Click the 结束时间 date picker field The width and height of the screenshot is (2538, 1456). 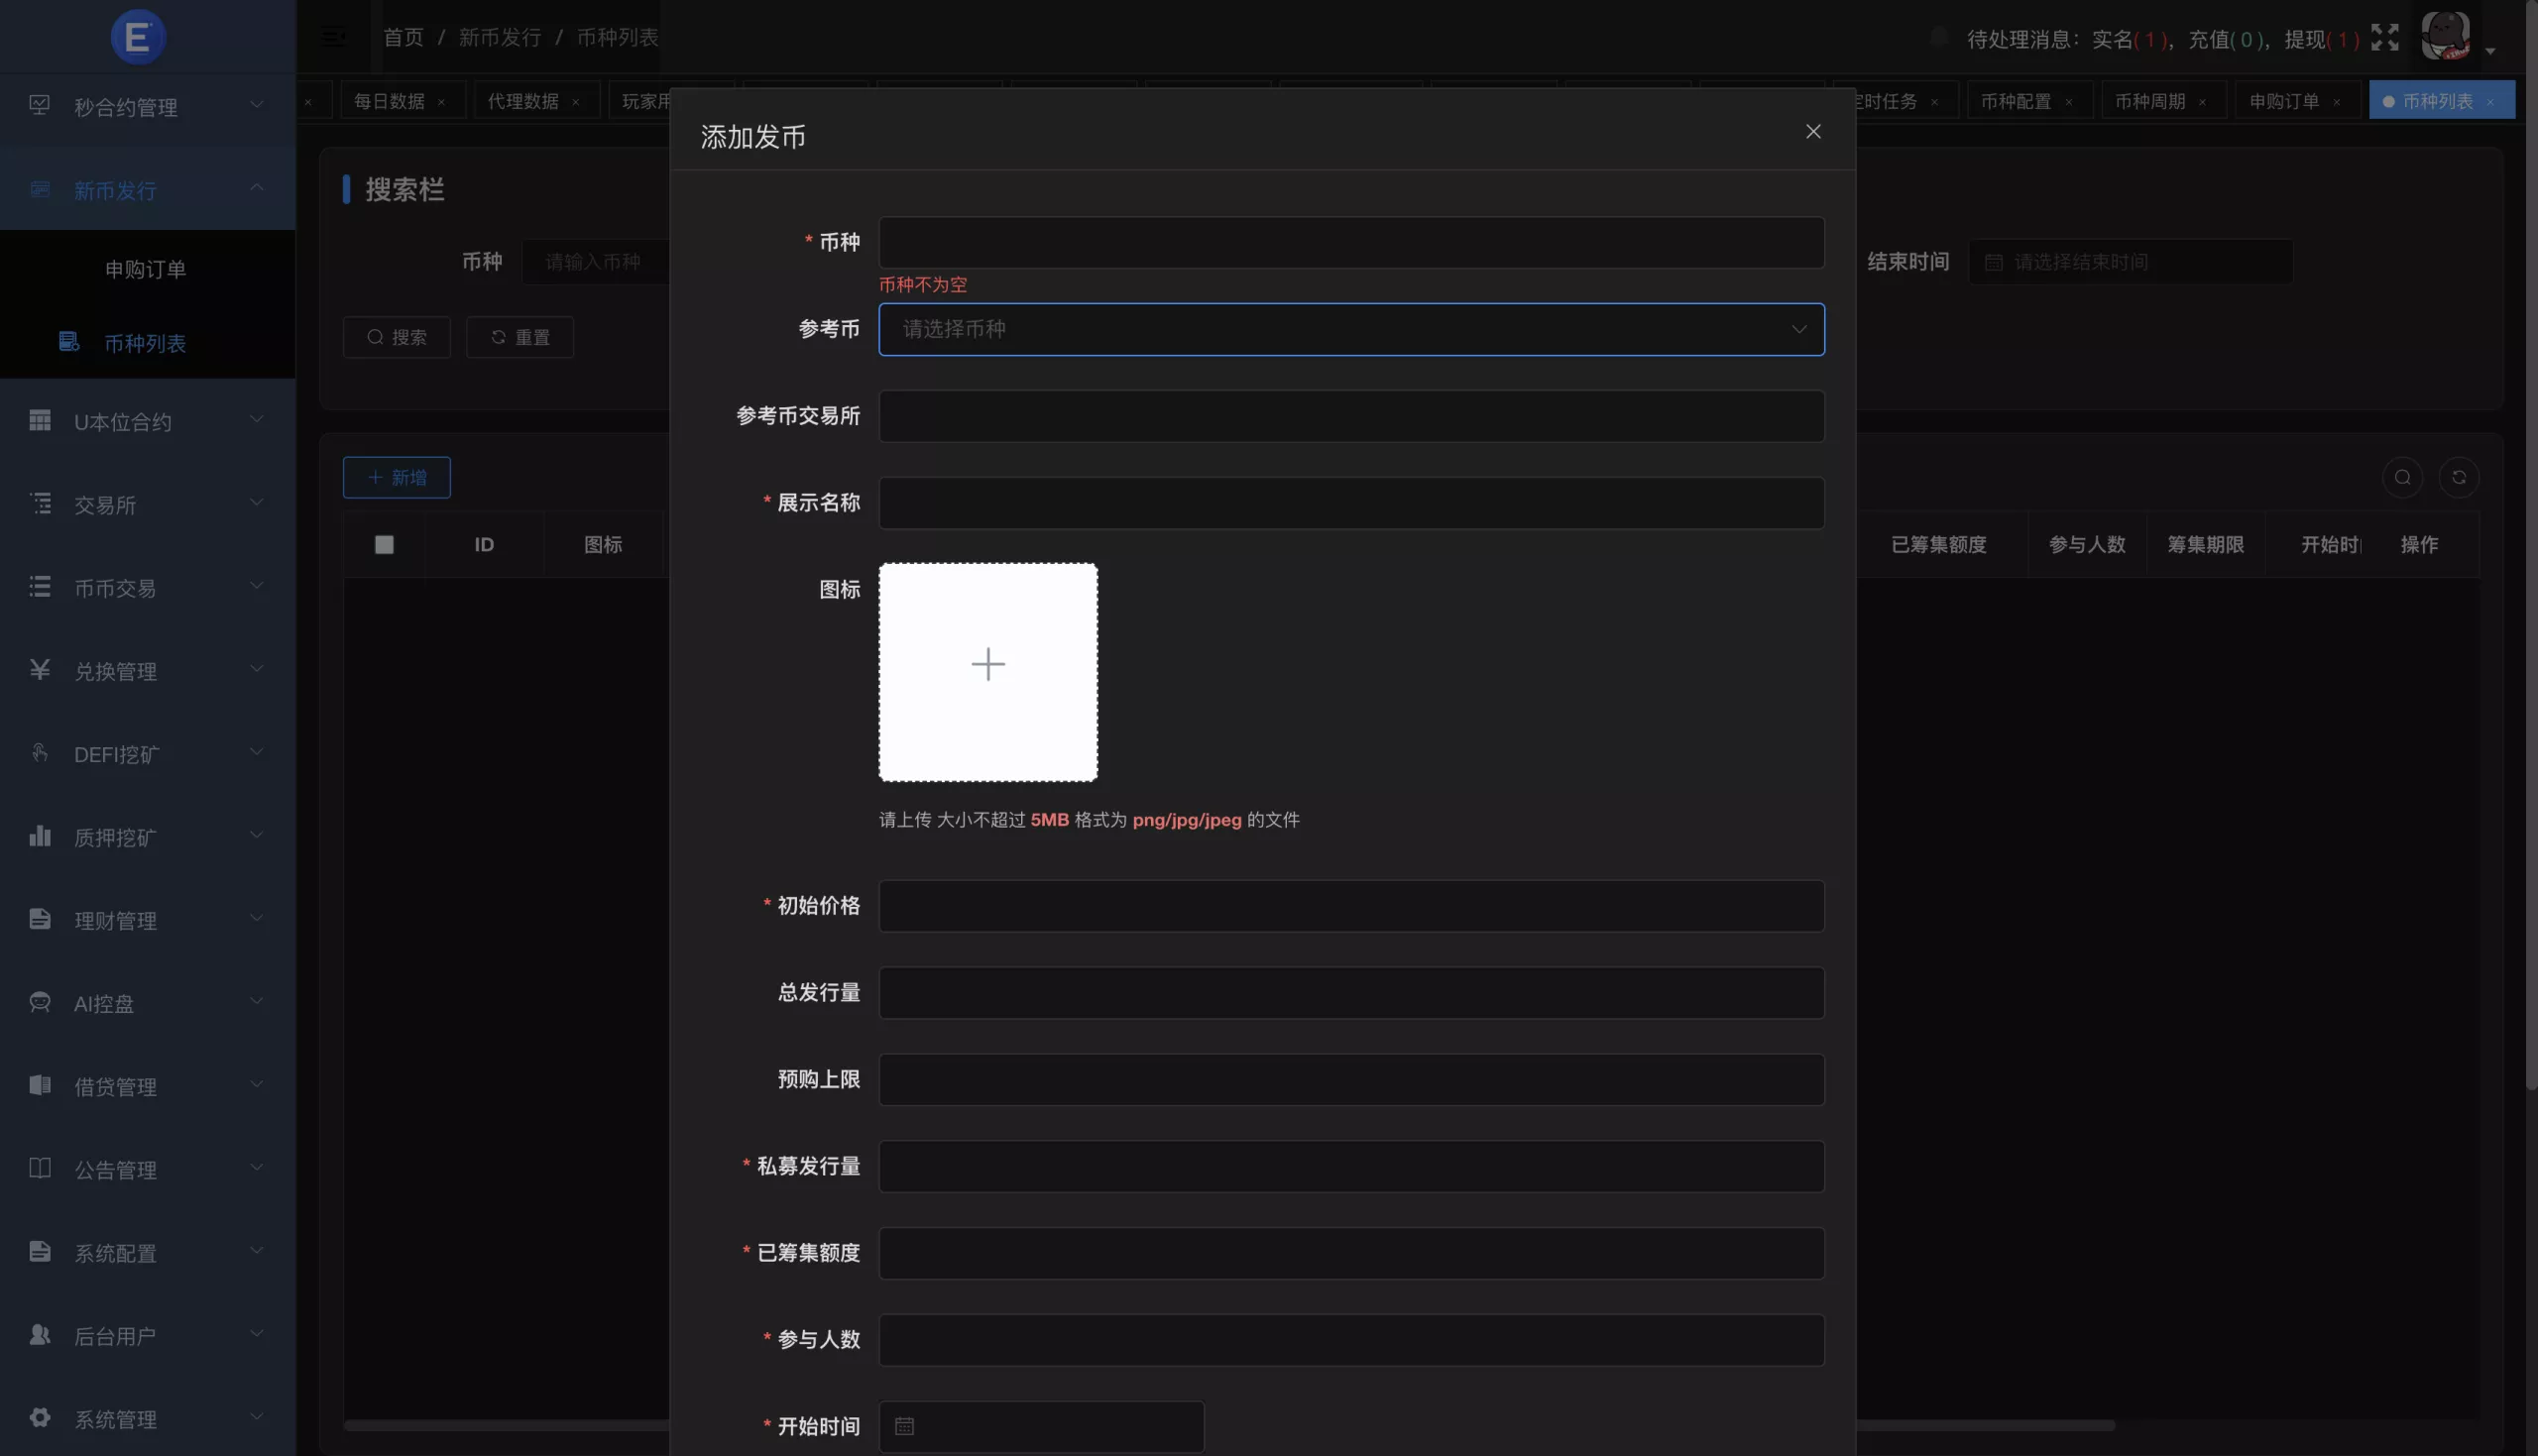(2130, 261)
